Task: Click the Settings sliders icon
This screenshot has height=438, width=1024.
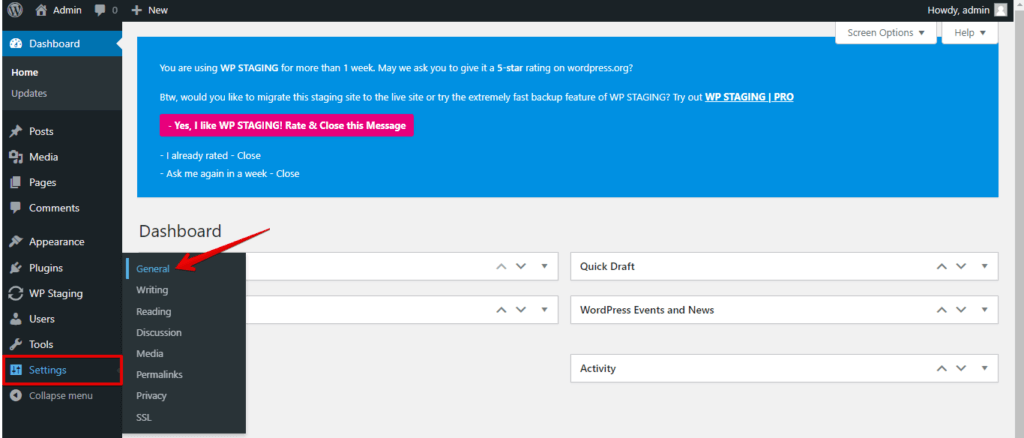Action: pos(17,370)
